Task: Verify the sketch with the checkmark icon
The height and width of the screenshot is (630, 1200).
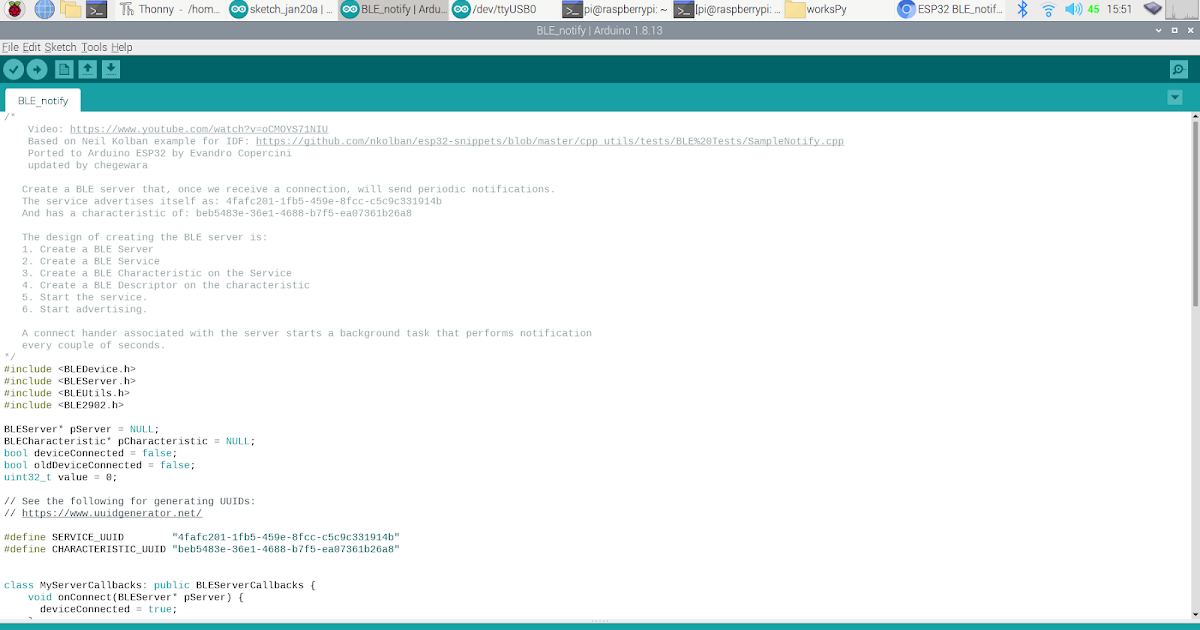Action: point(13,69)
